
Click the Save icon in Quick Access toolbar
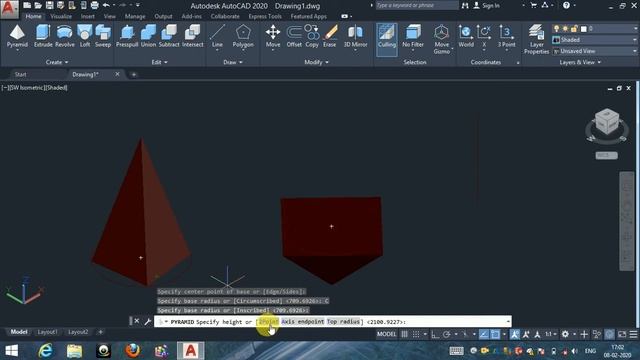click(49, 5)
